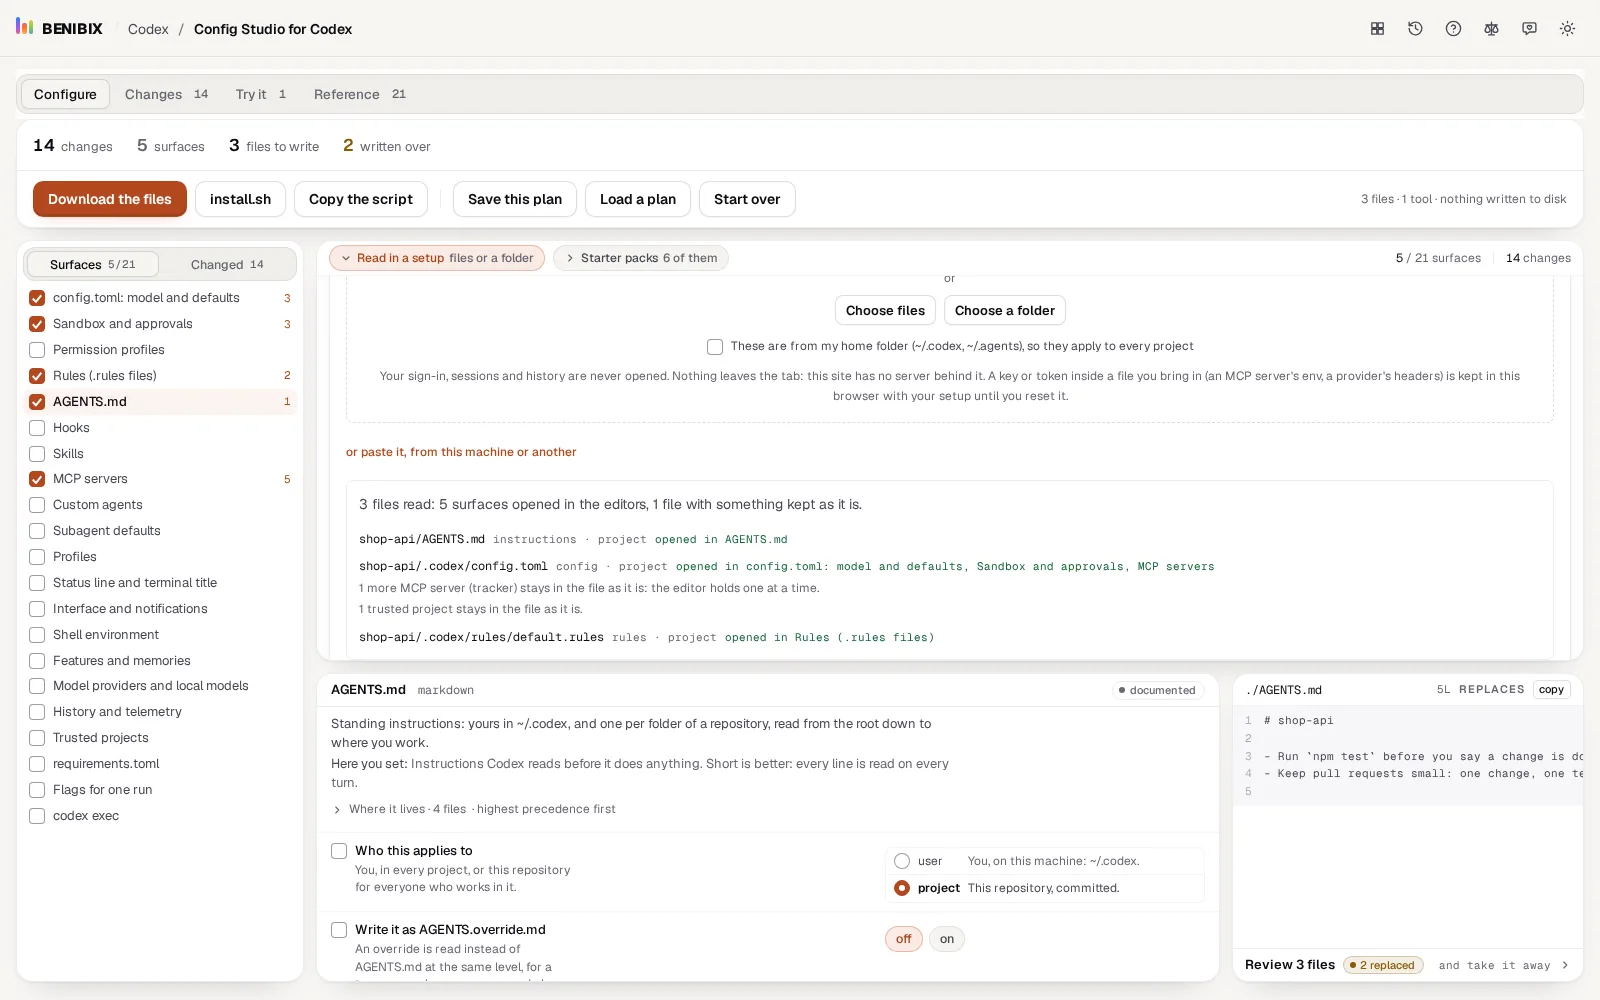Expand 'Starter packs 6 of them'
Viewport: 1600px width, 1000px height.
click(x=641, y=258)
